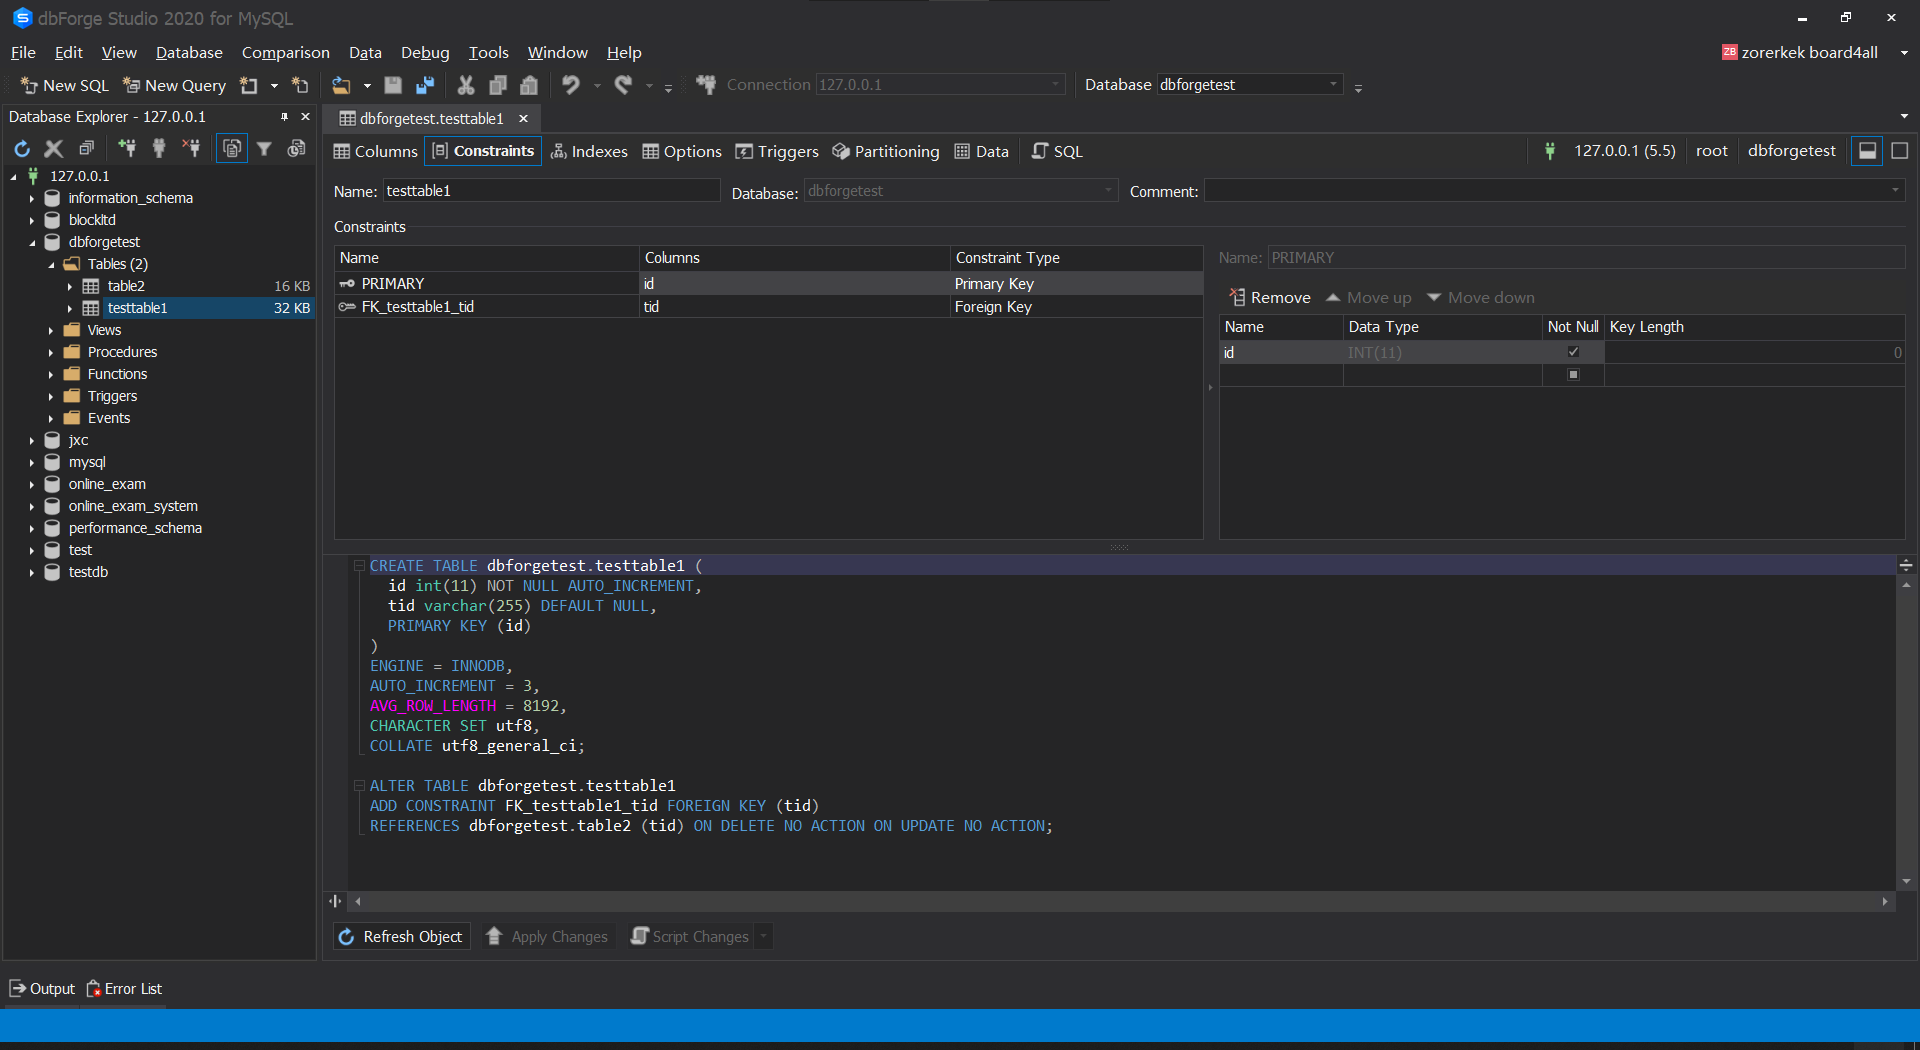Click the Undo arrow icon
The image size is (1920, 1050).
pyautogui.click(x=570, y=85)
